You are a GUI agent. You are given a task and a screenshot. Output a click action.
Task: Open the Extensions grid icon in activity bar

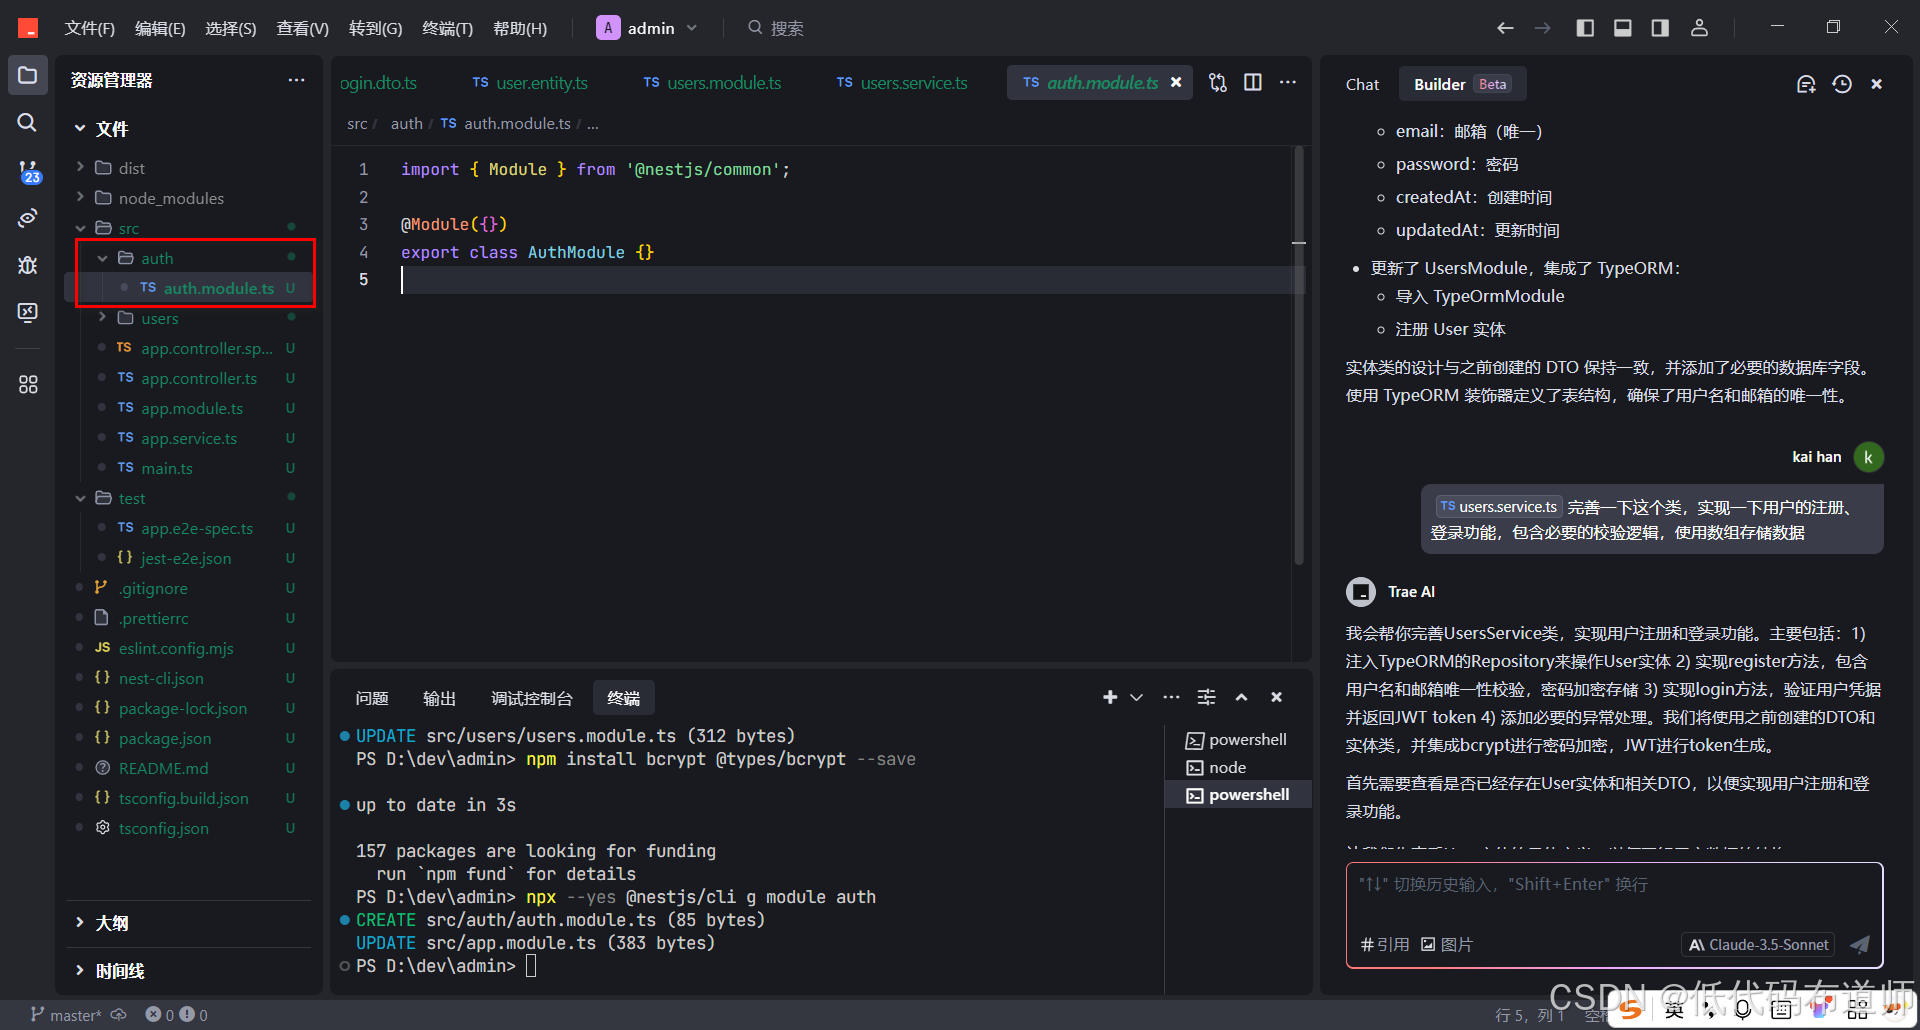coord(28,384)
